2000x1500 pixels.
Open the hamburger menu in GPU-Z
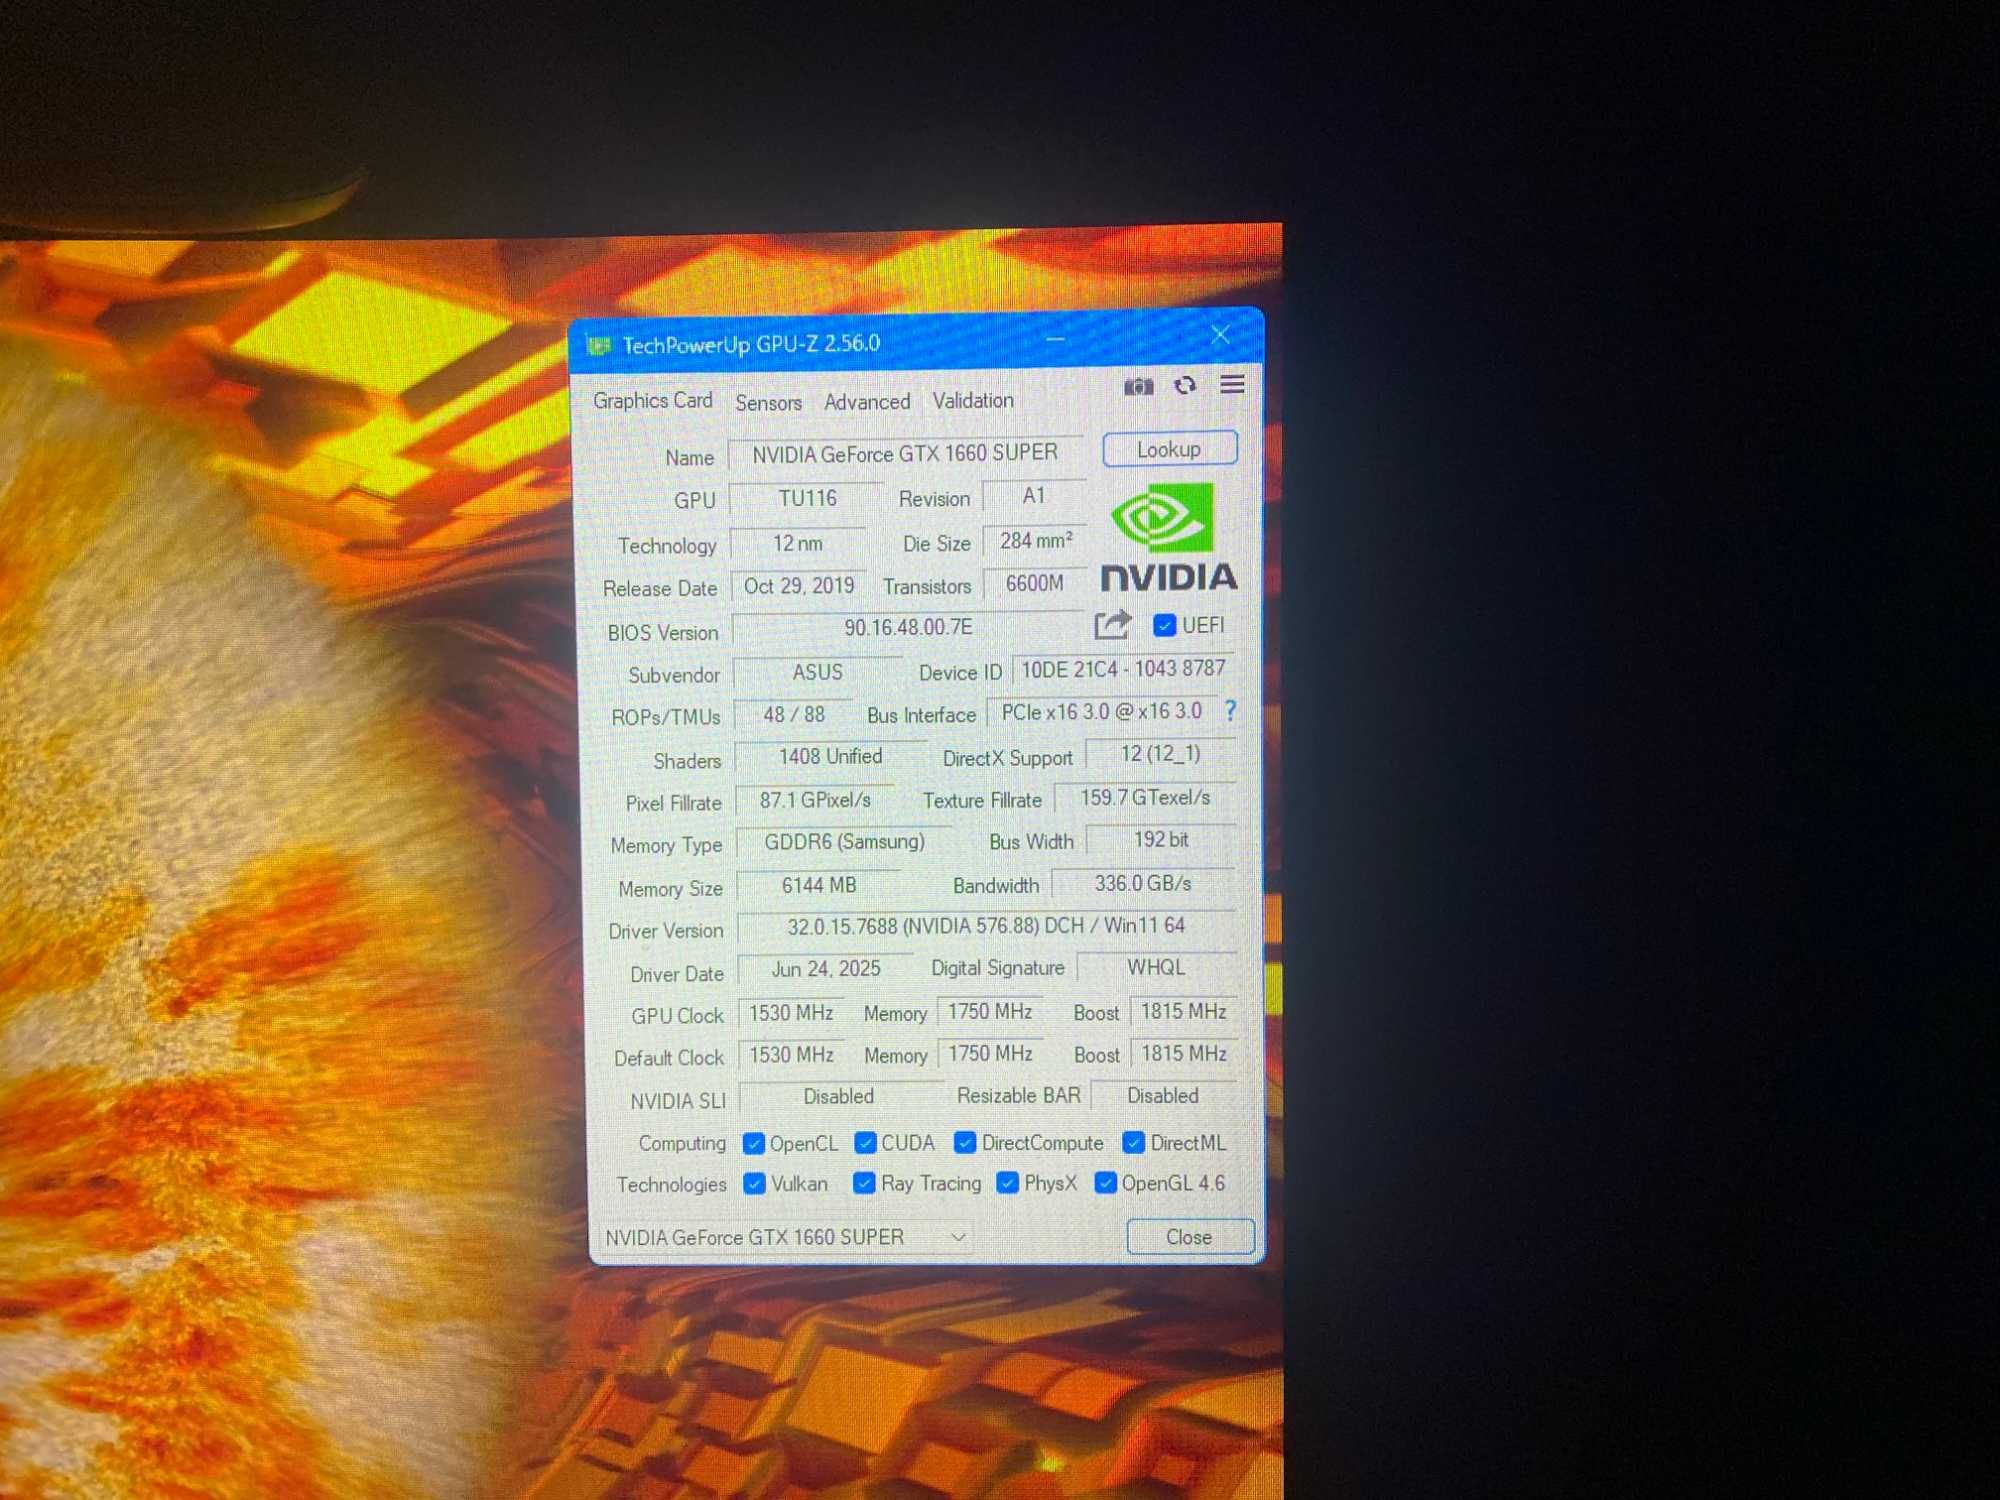pos(1232,384)
